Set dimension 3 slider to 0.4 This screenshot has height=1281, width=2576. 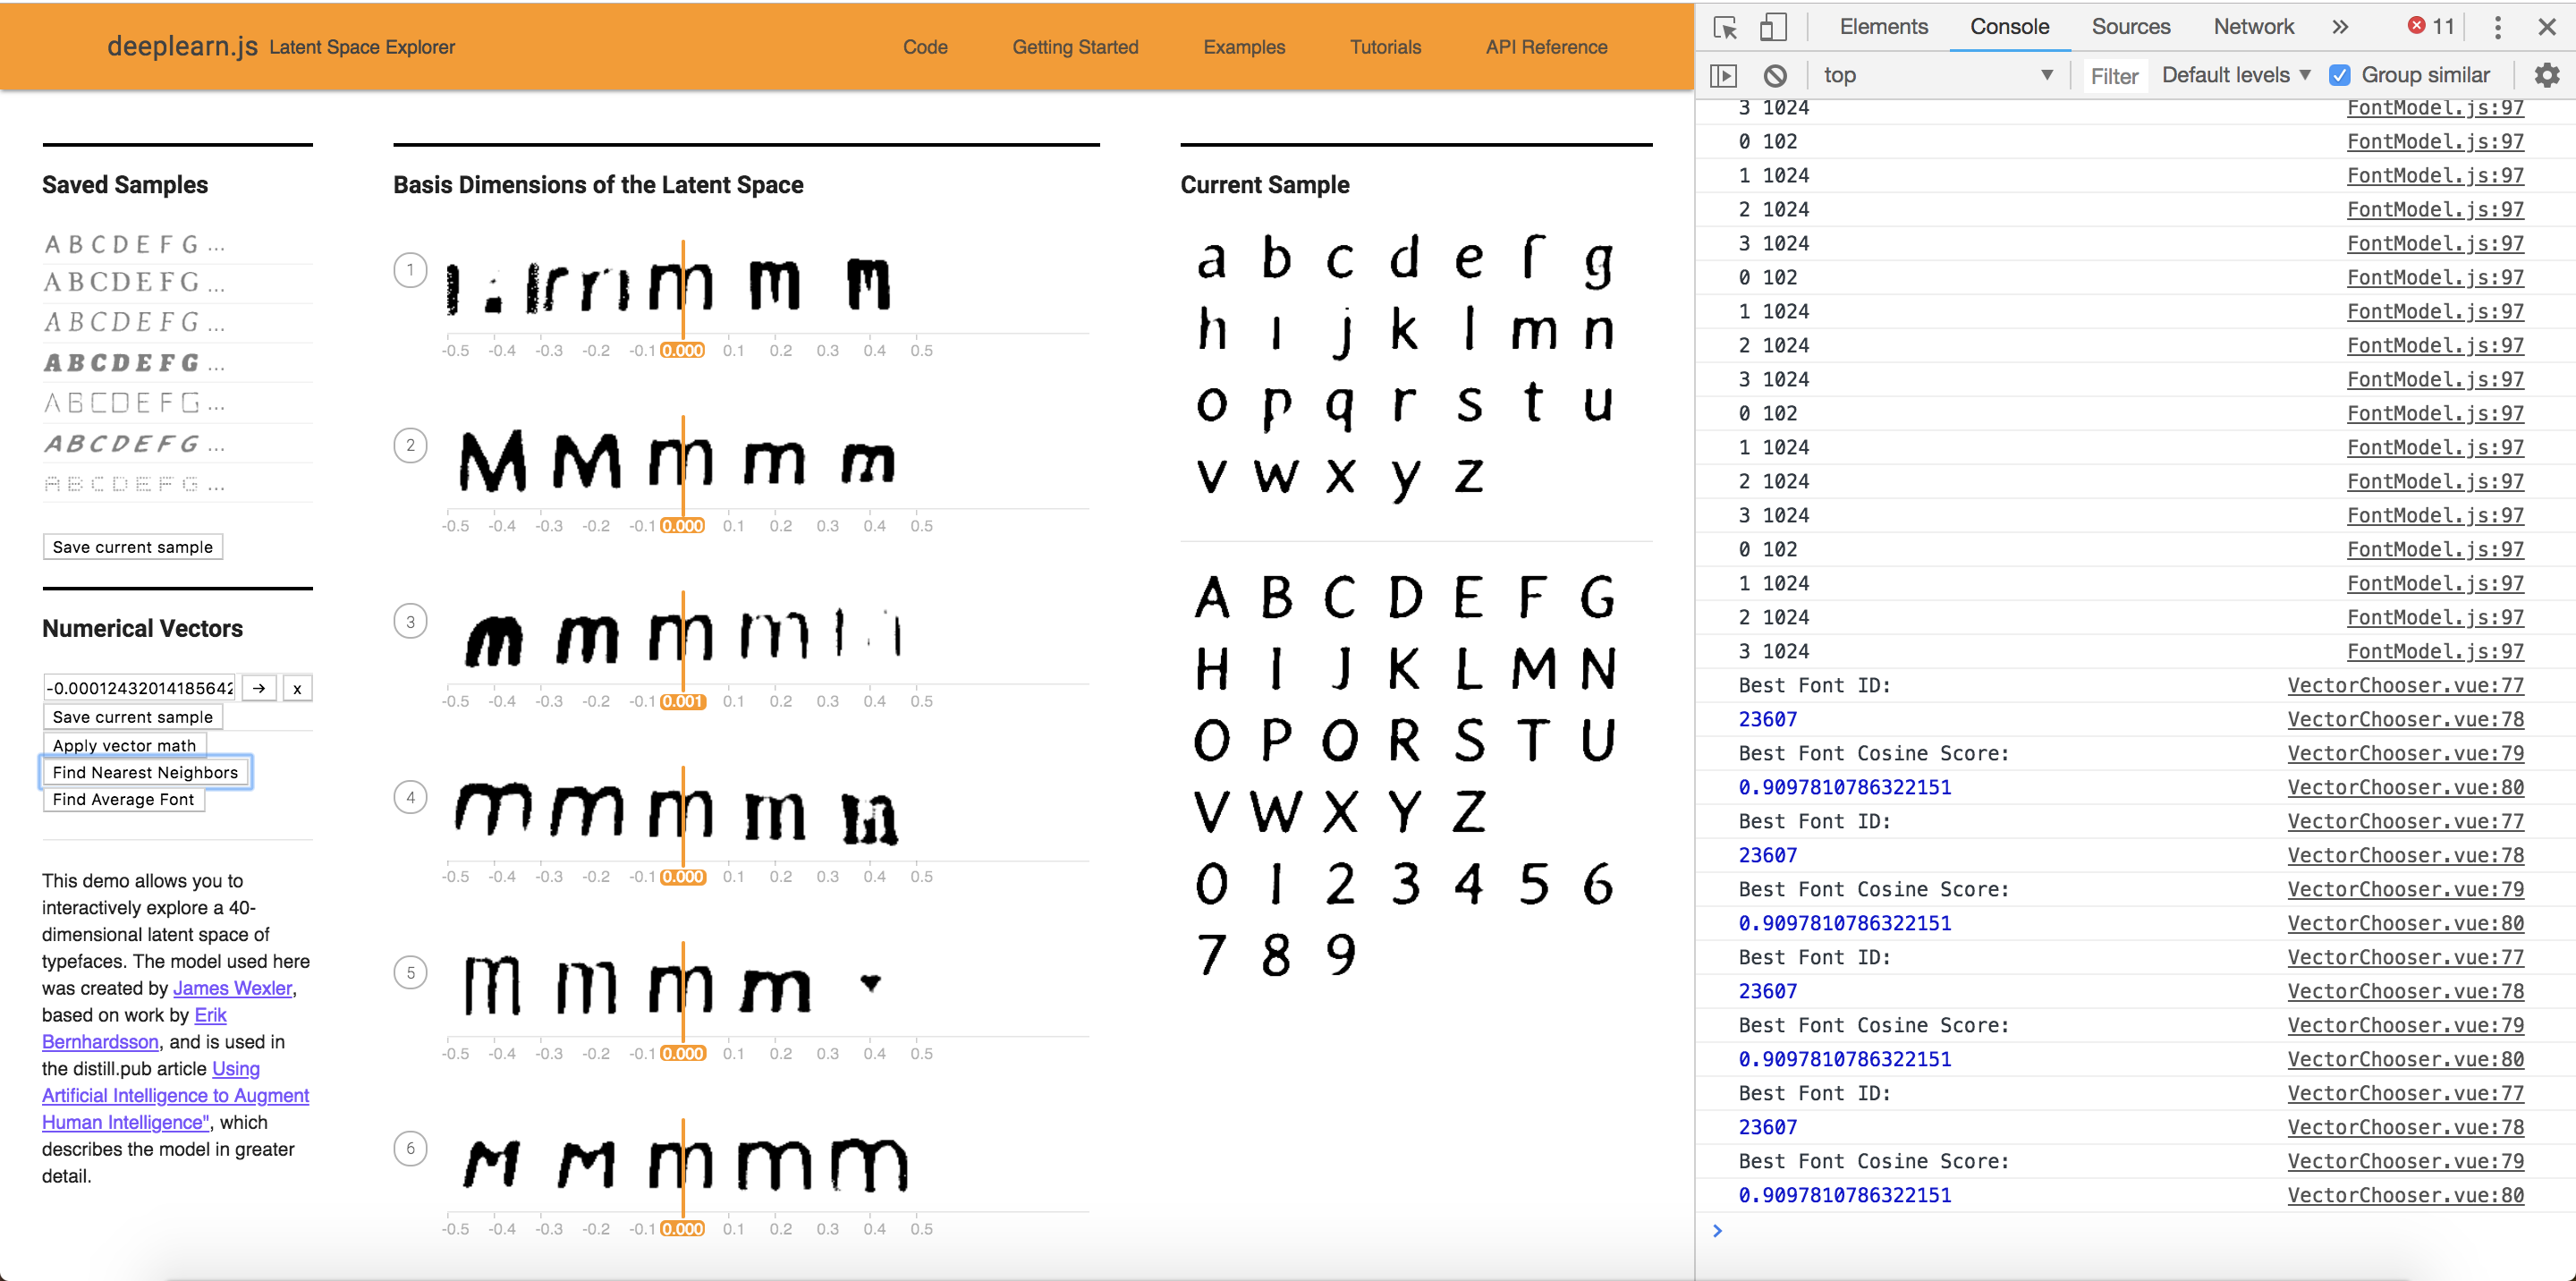point(874,701)
